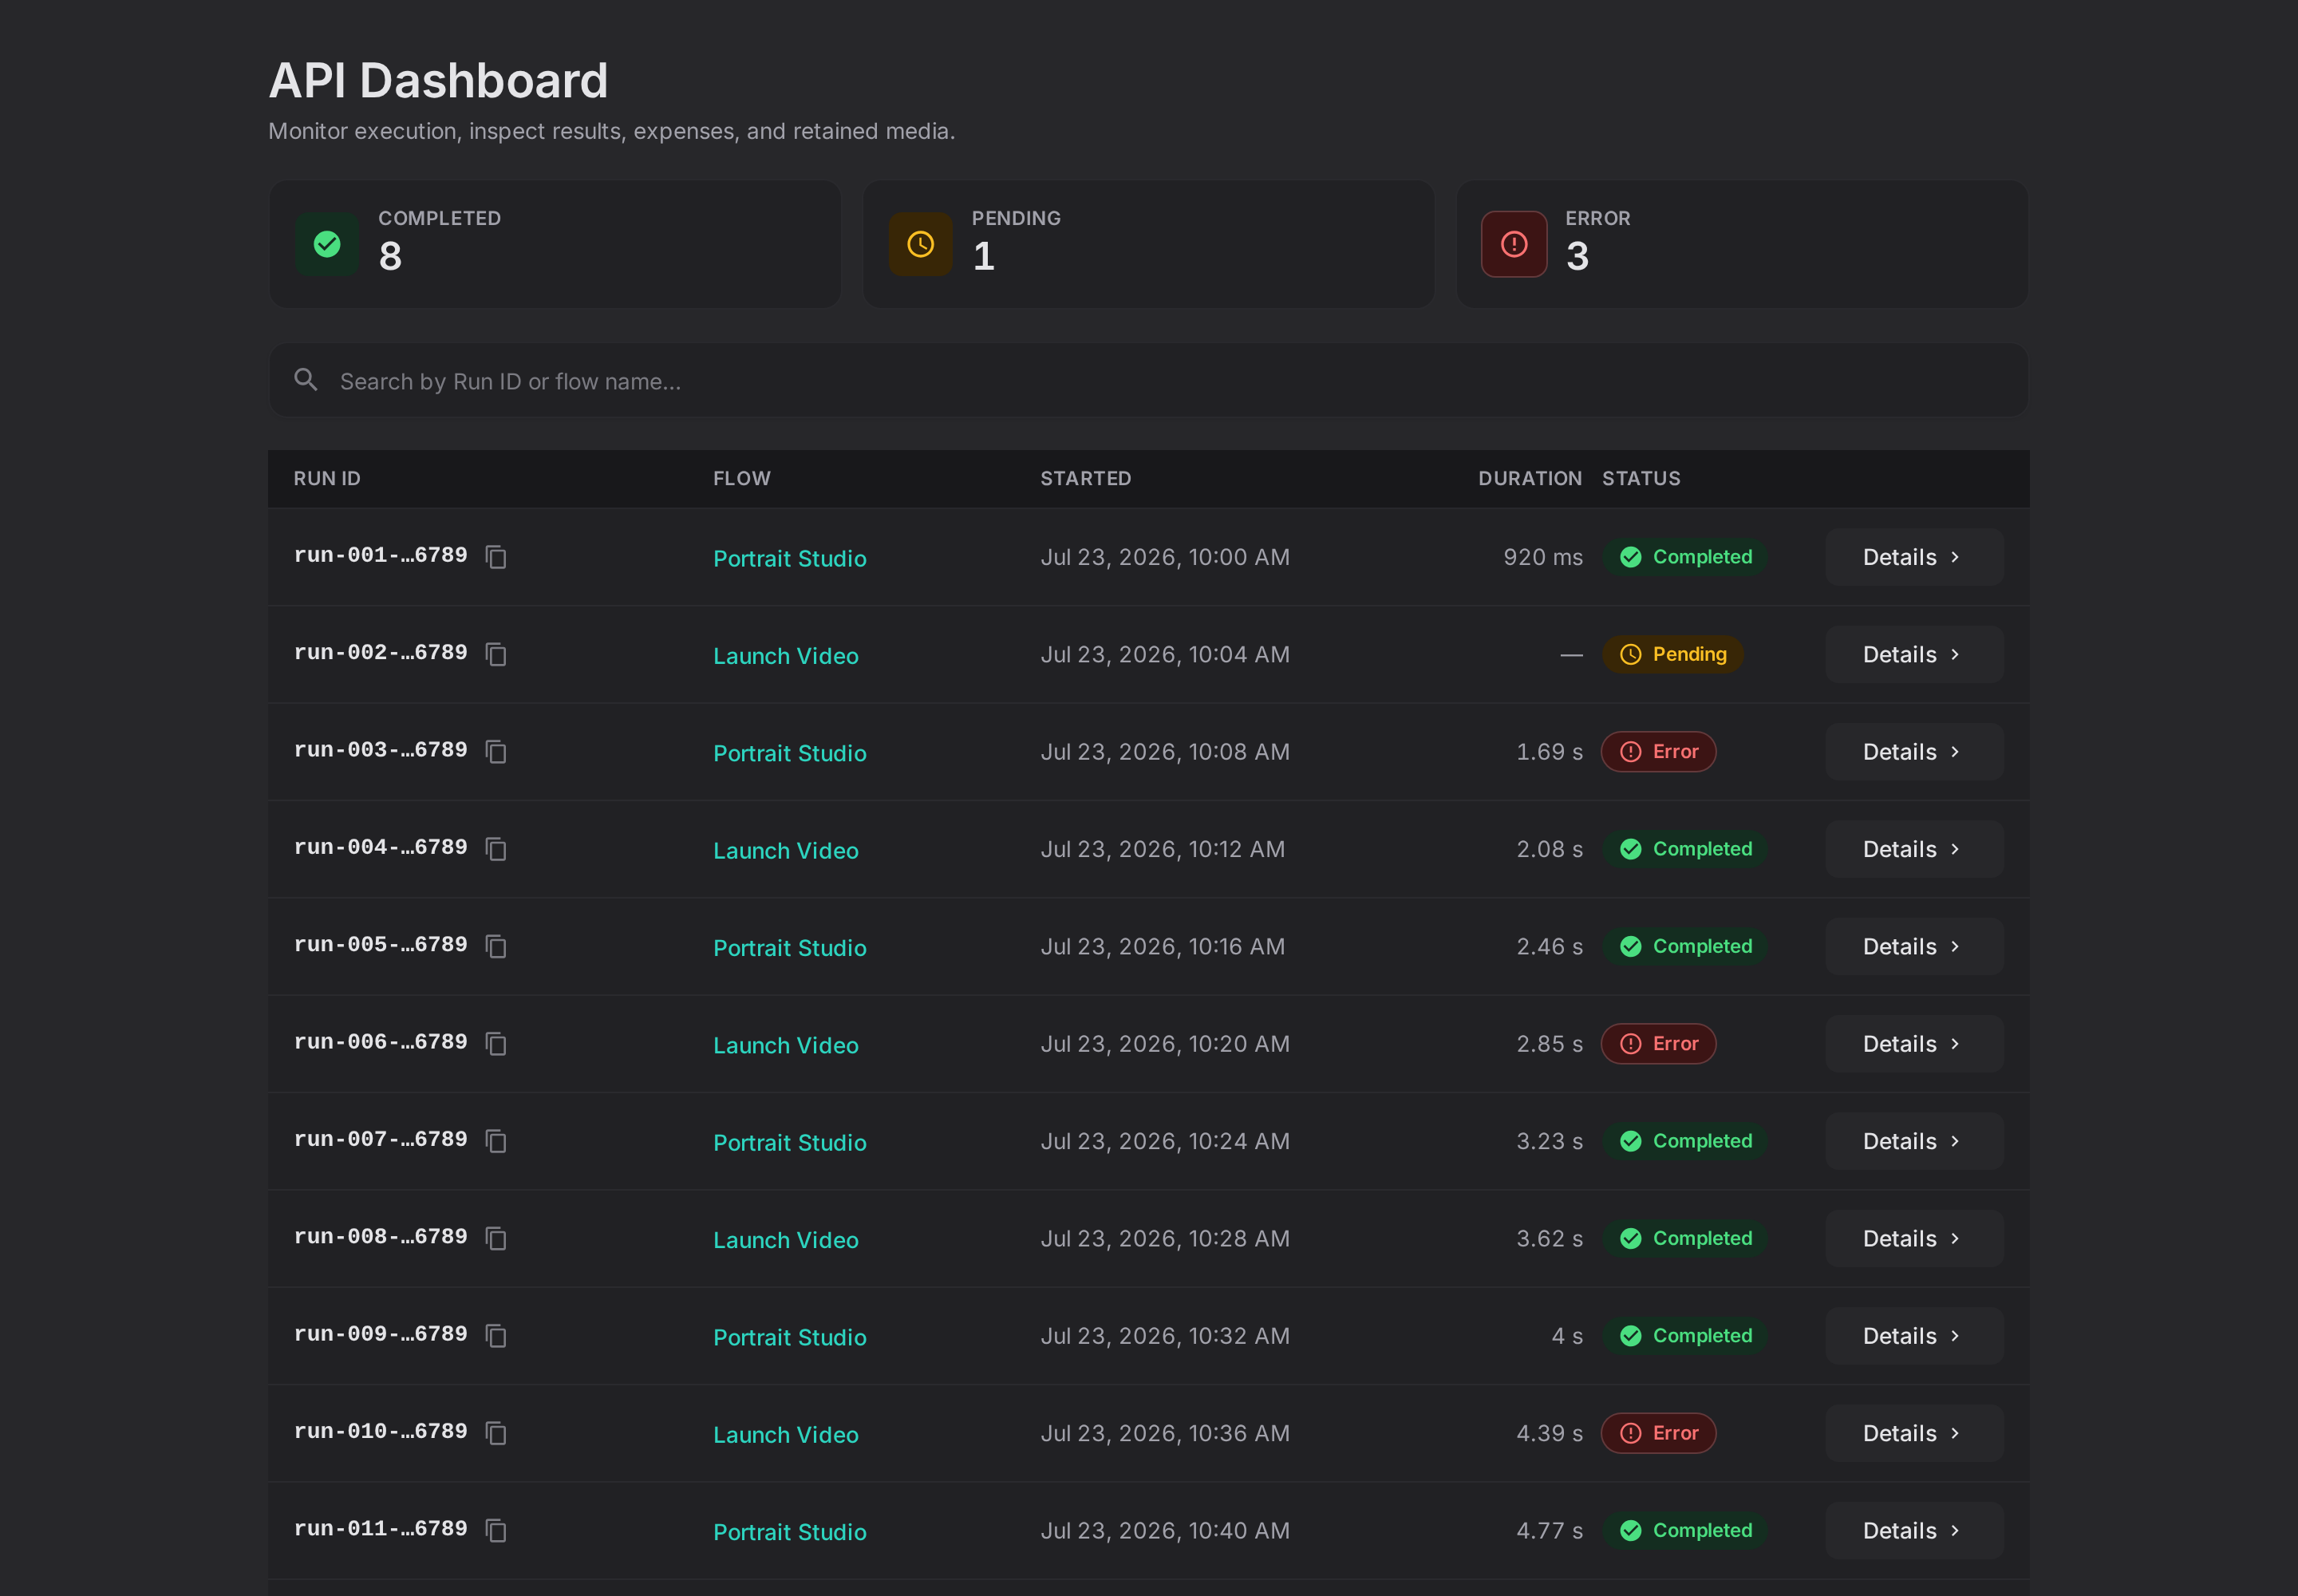The width and height of the screenshot is (2298, 1596).
Task: Copy run ID for run-004-…6789
Action: click(496, 849)
